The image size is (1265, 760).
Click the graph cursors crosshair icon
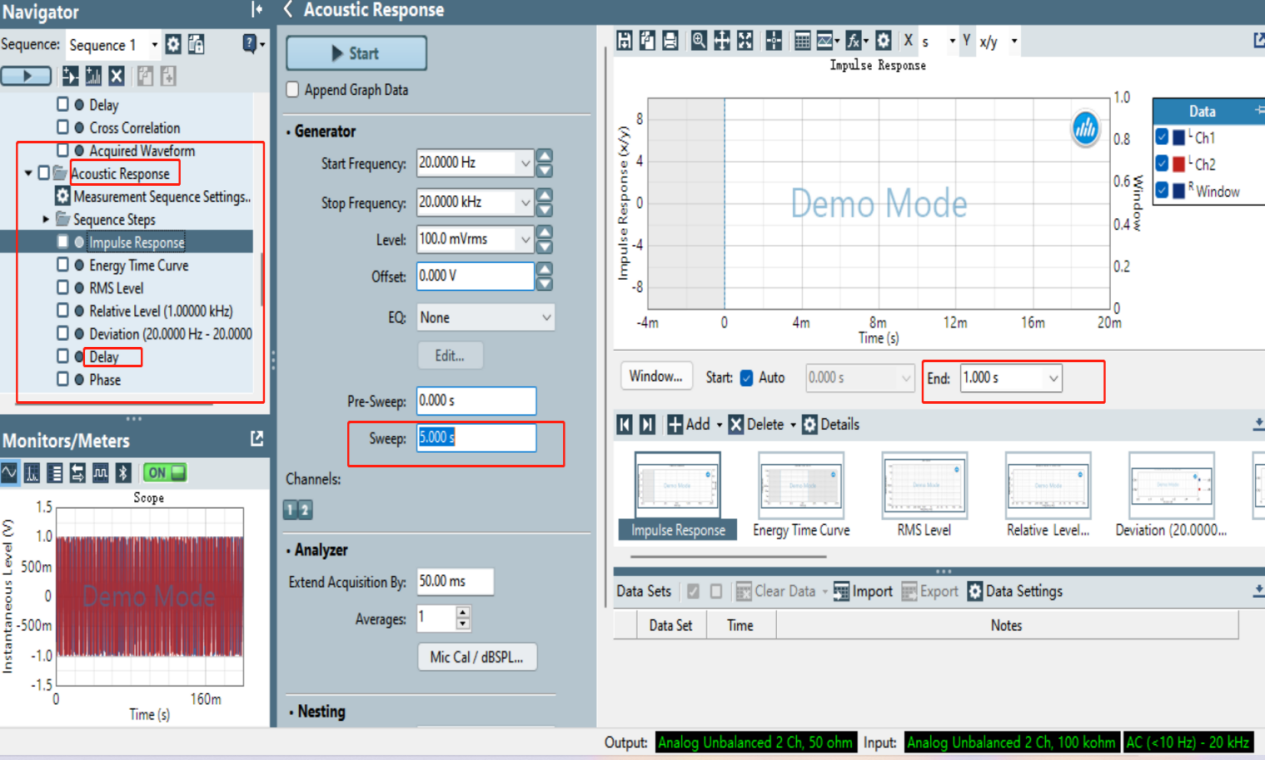coord(774,41)
